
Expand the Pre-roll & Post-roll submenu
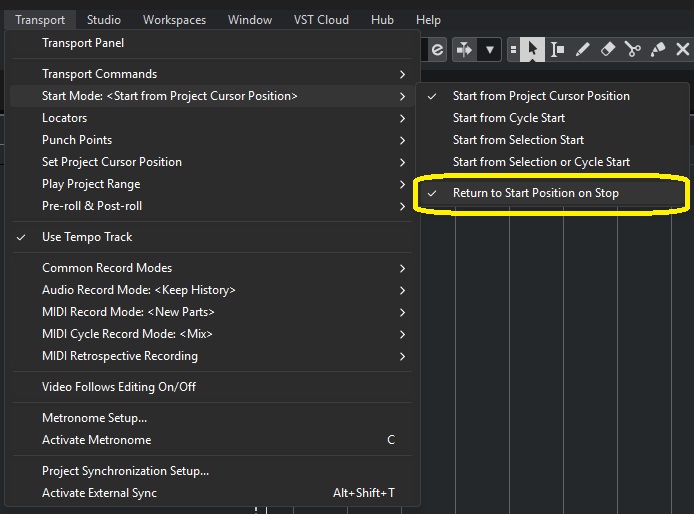click(x=212, y=206)
